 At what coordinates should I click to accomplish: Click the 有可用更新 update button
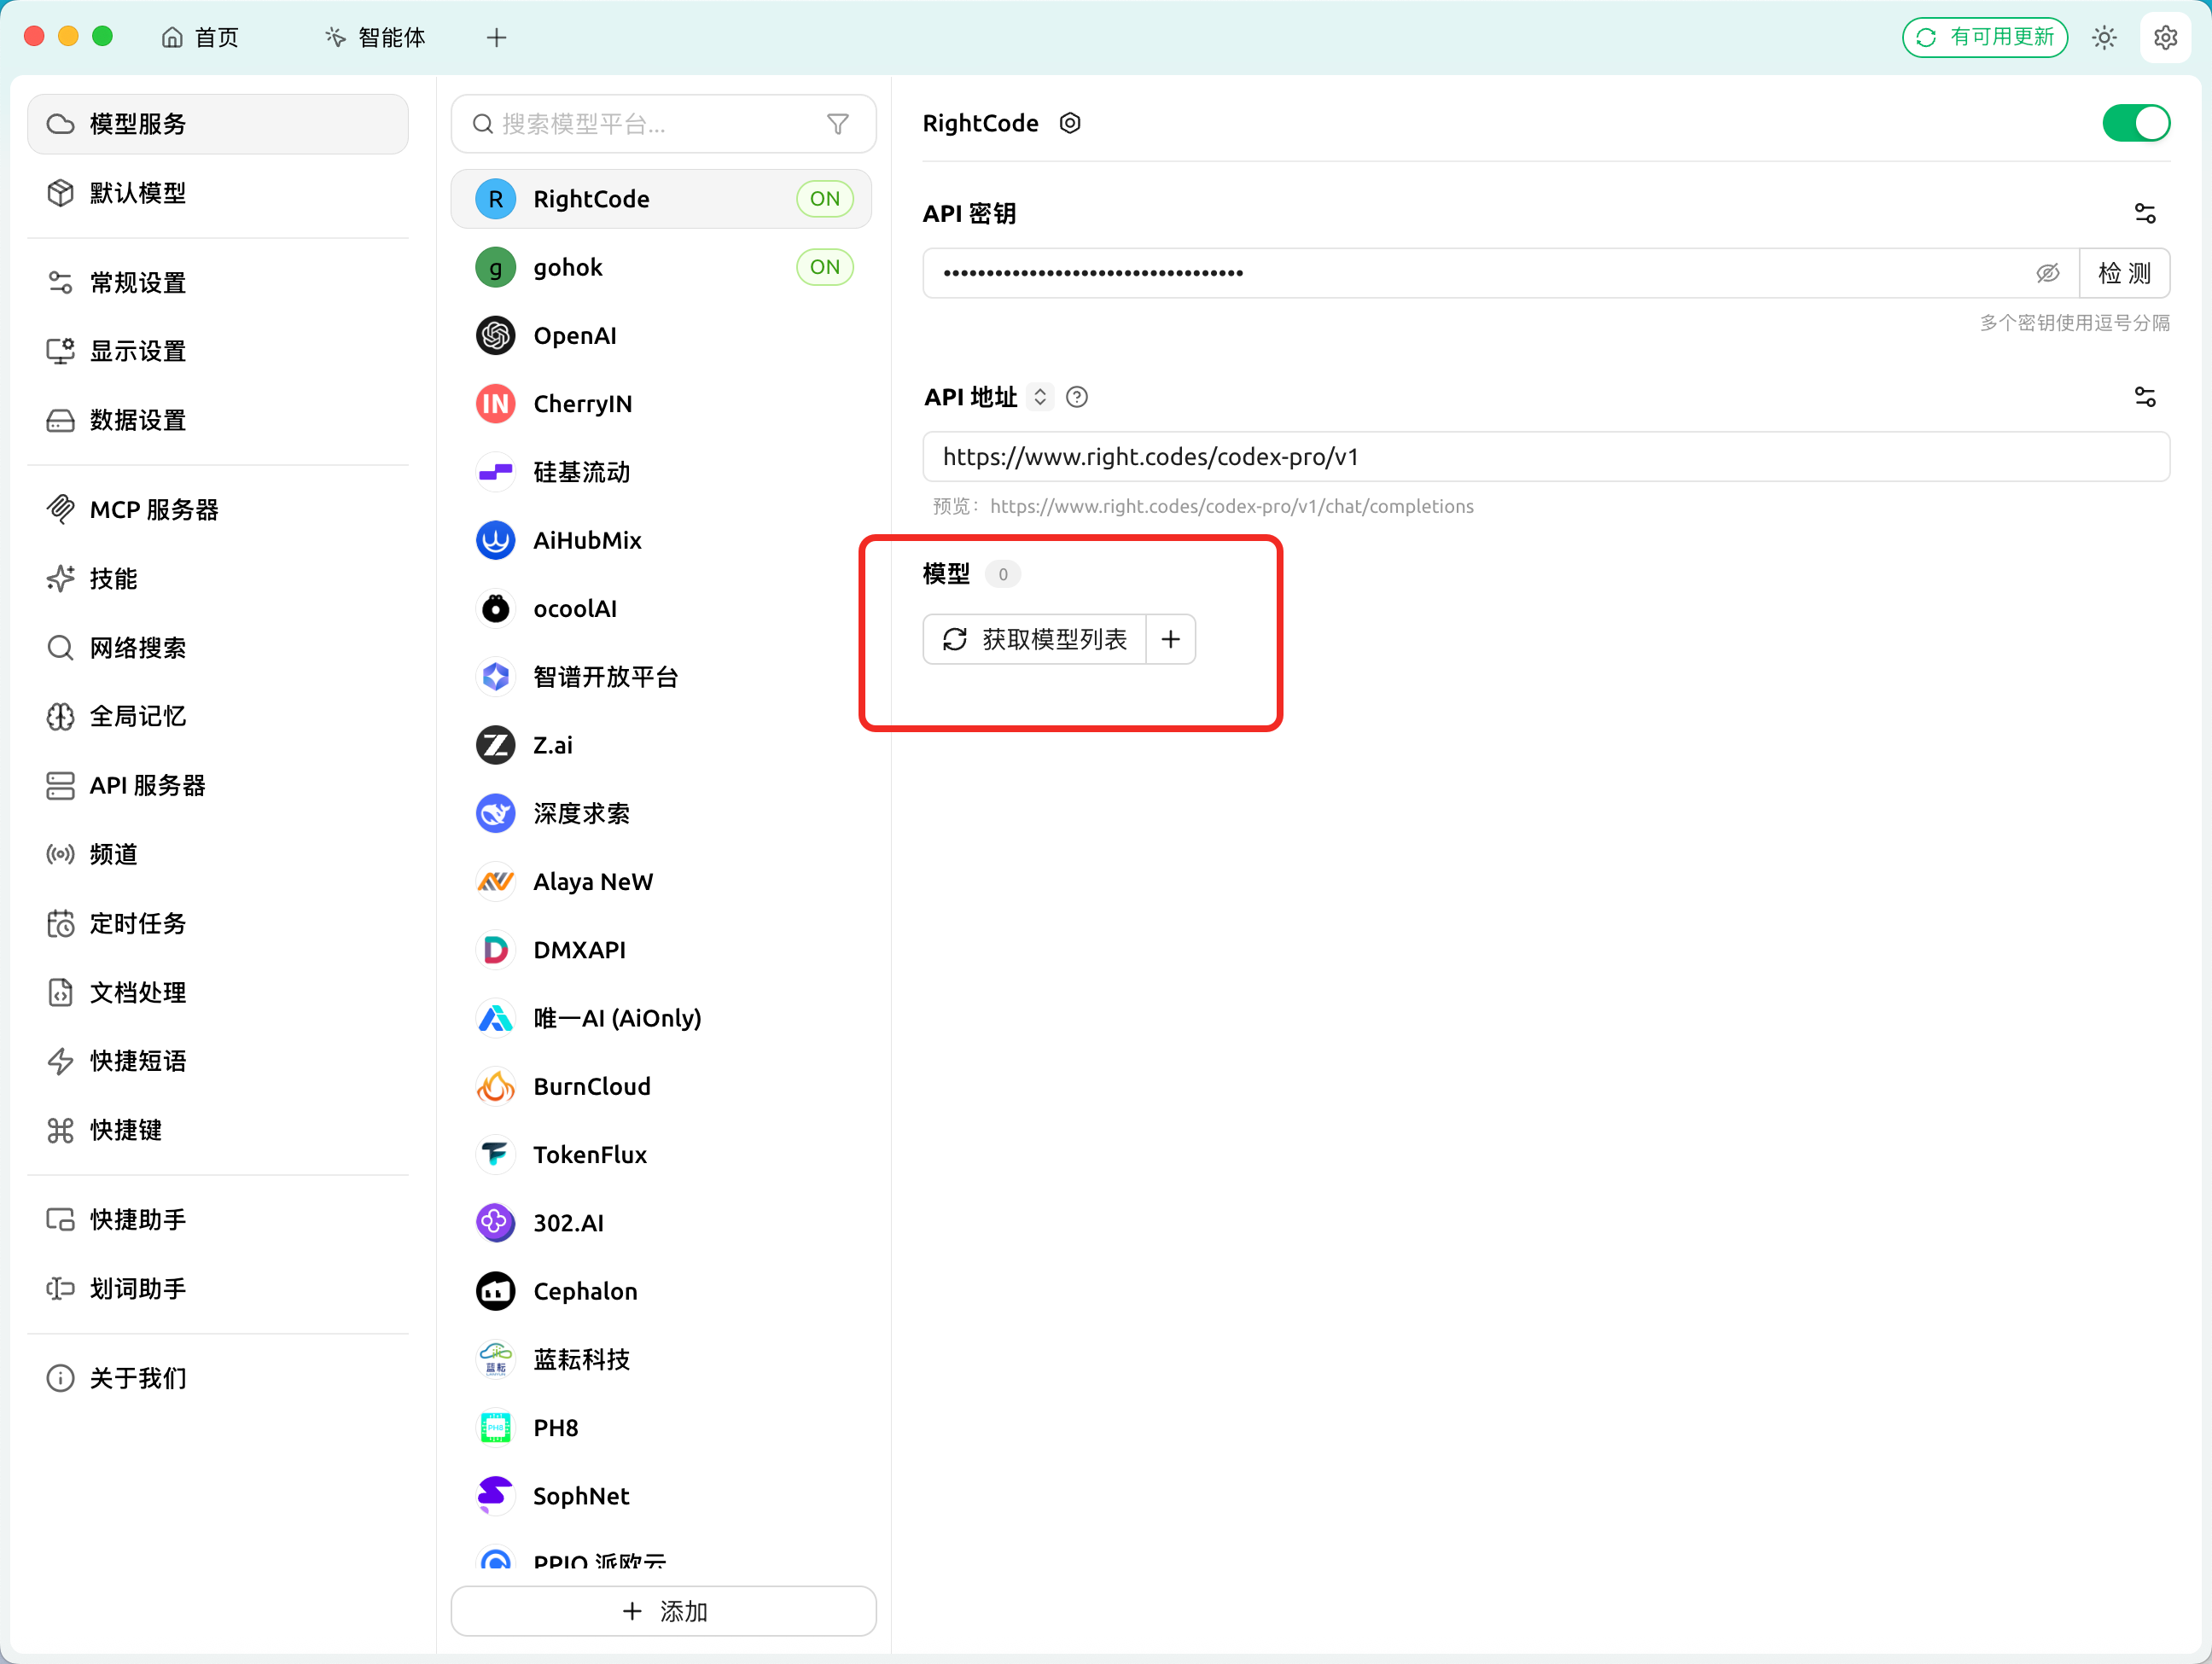coord(1984,38)
